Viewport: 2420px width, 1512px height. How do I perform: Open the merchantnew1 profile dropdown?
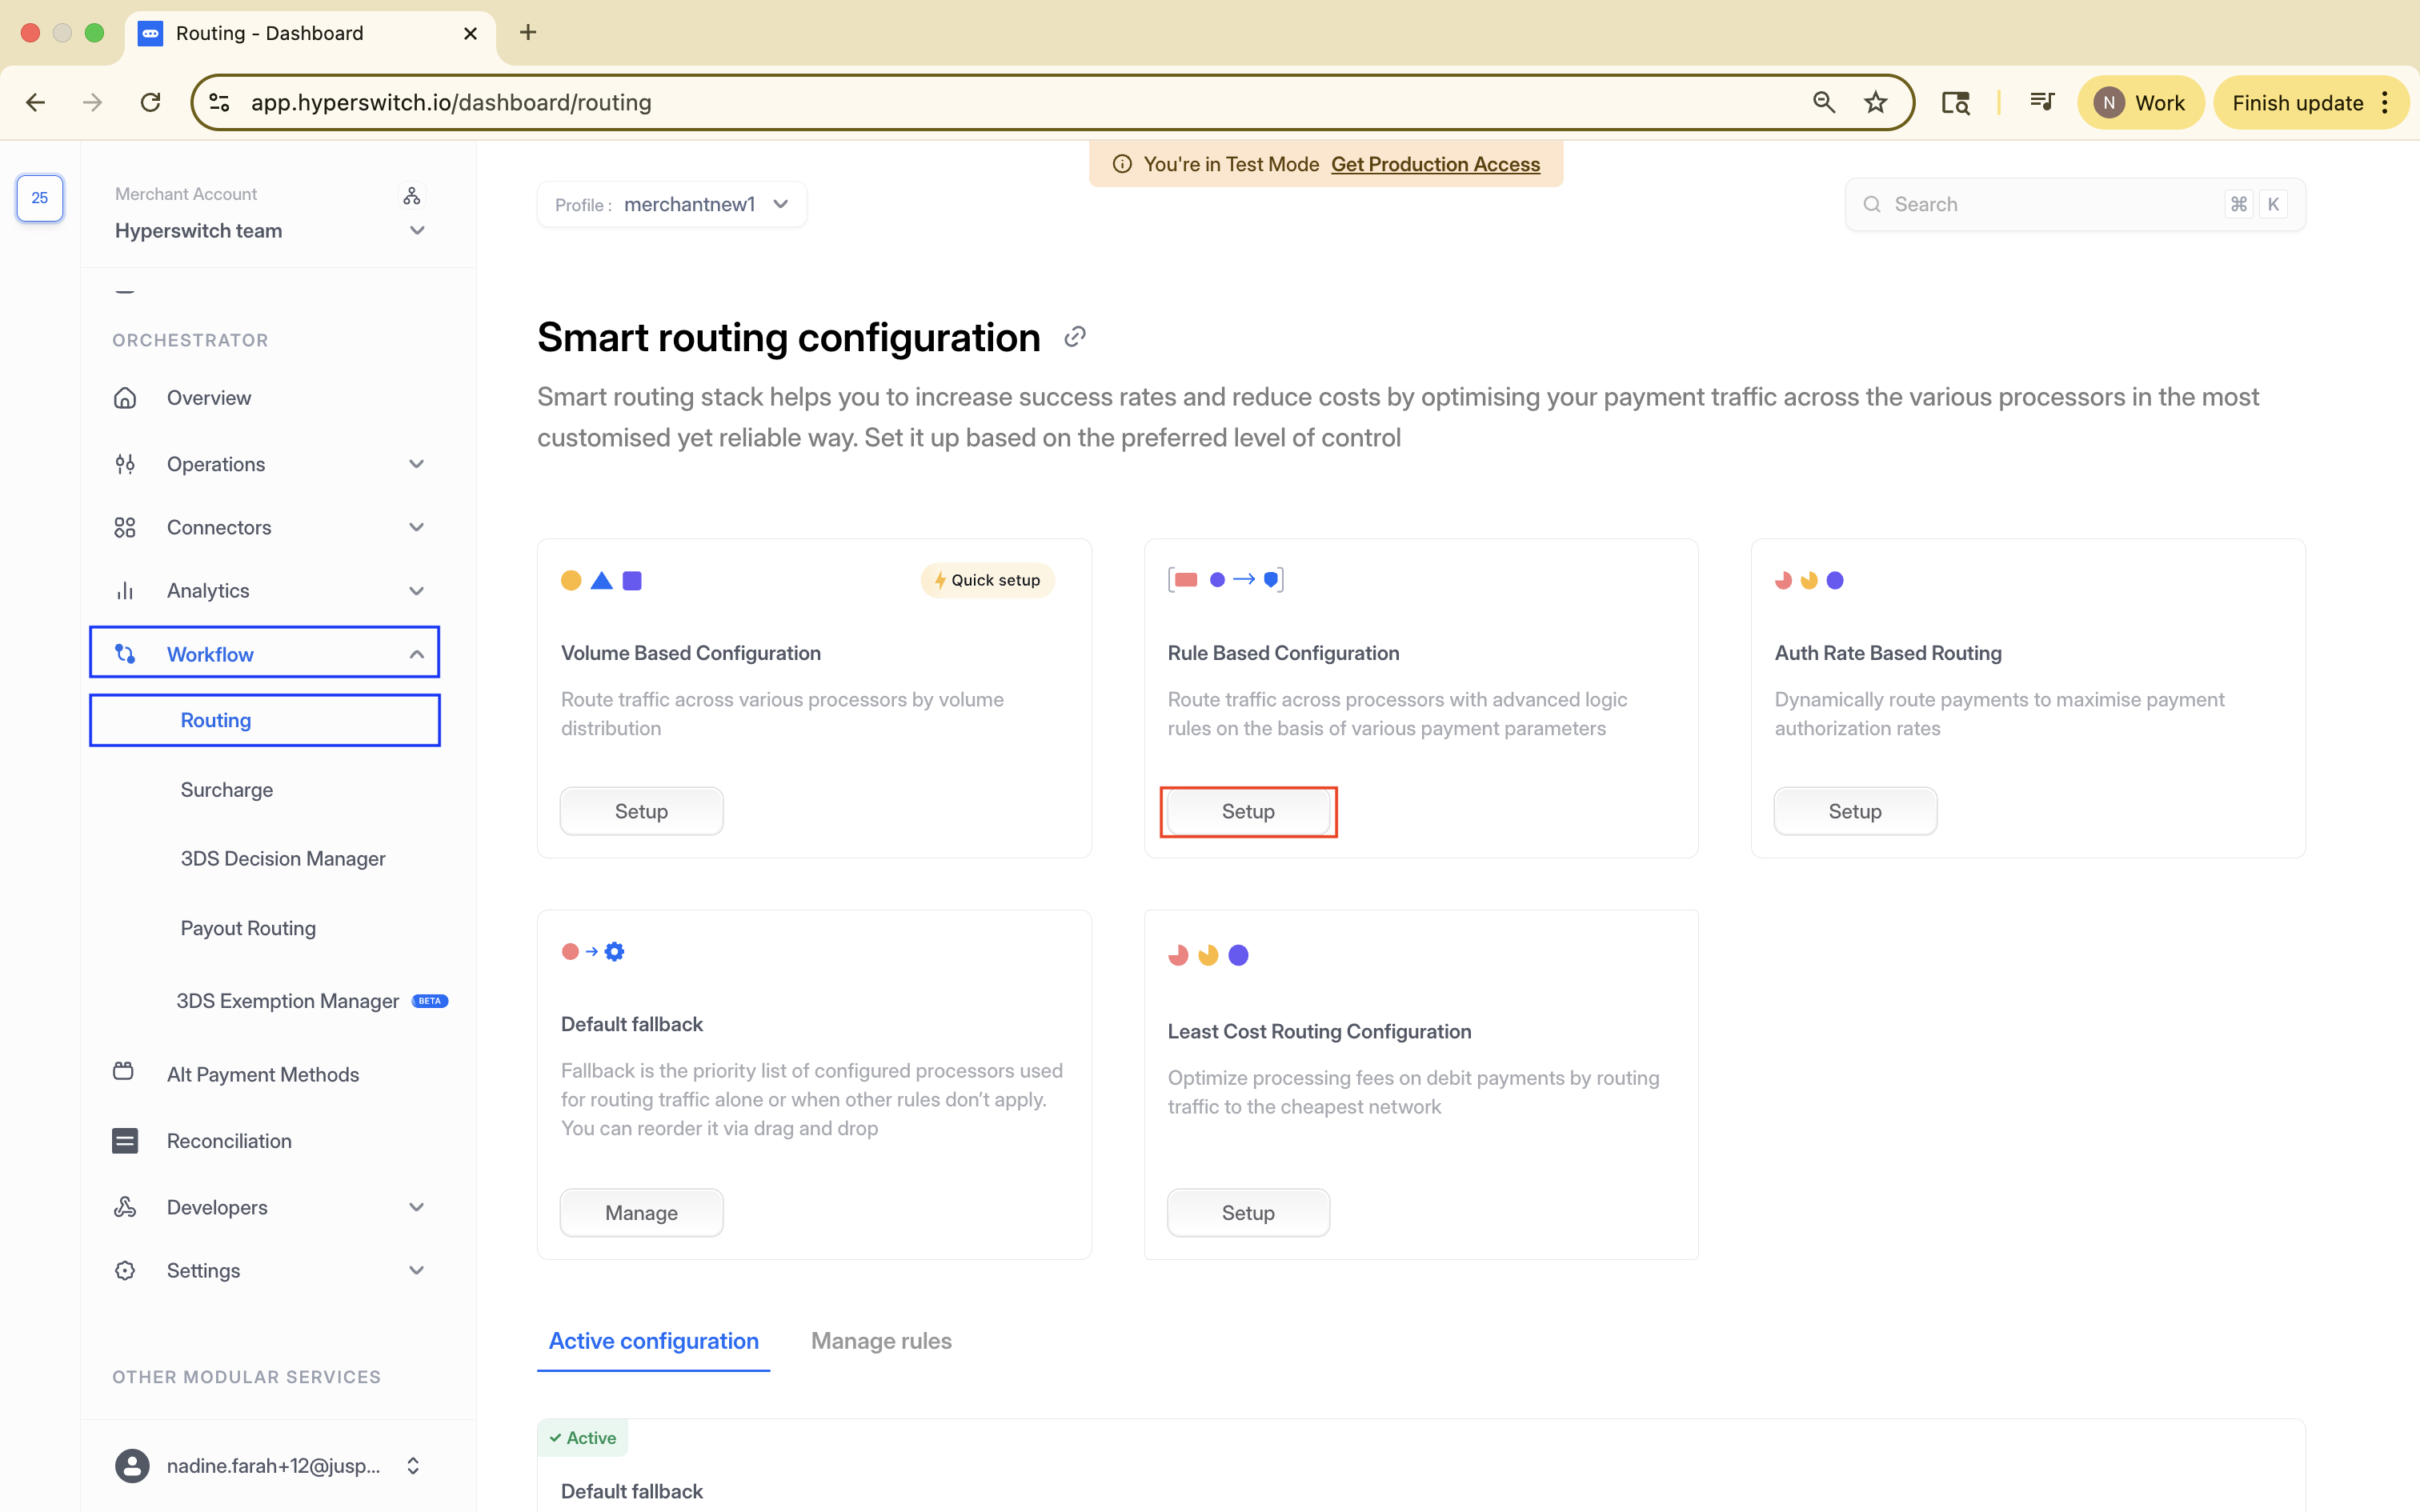click(x=672, y=205)
